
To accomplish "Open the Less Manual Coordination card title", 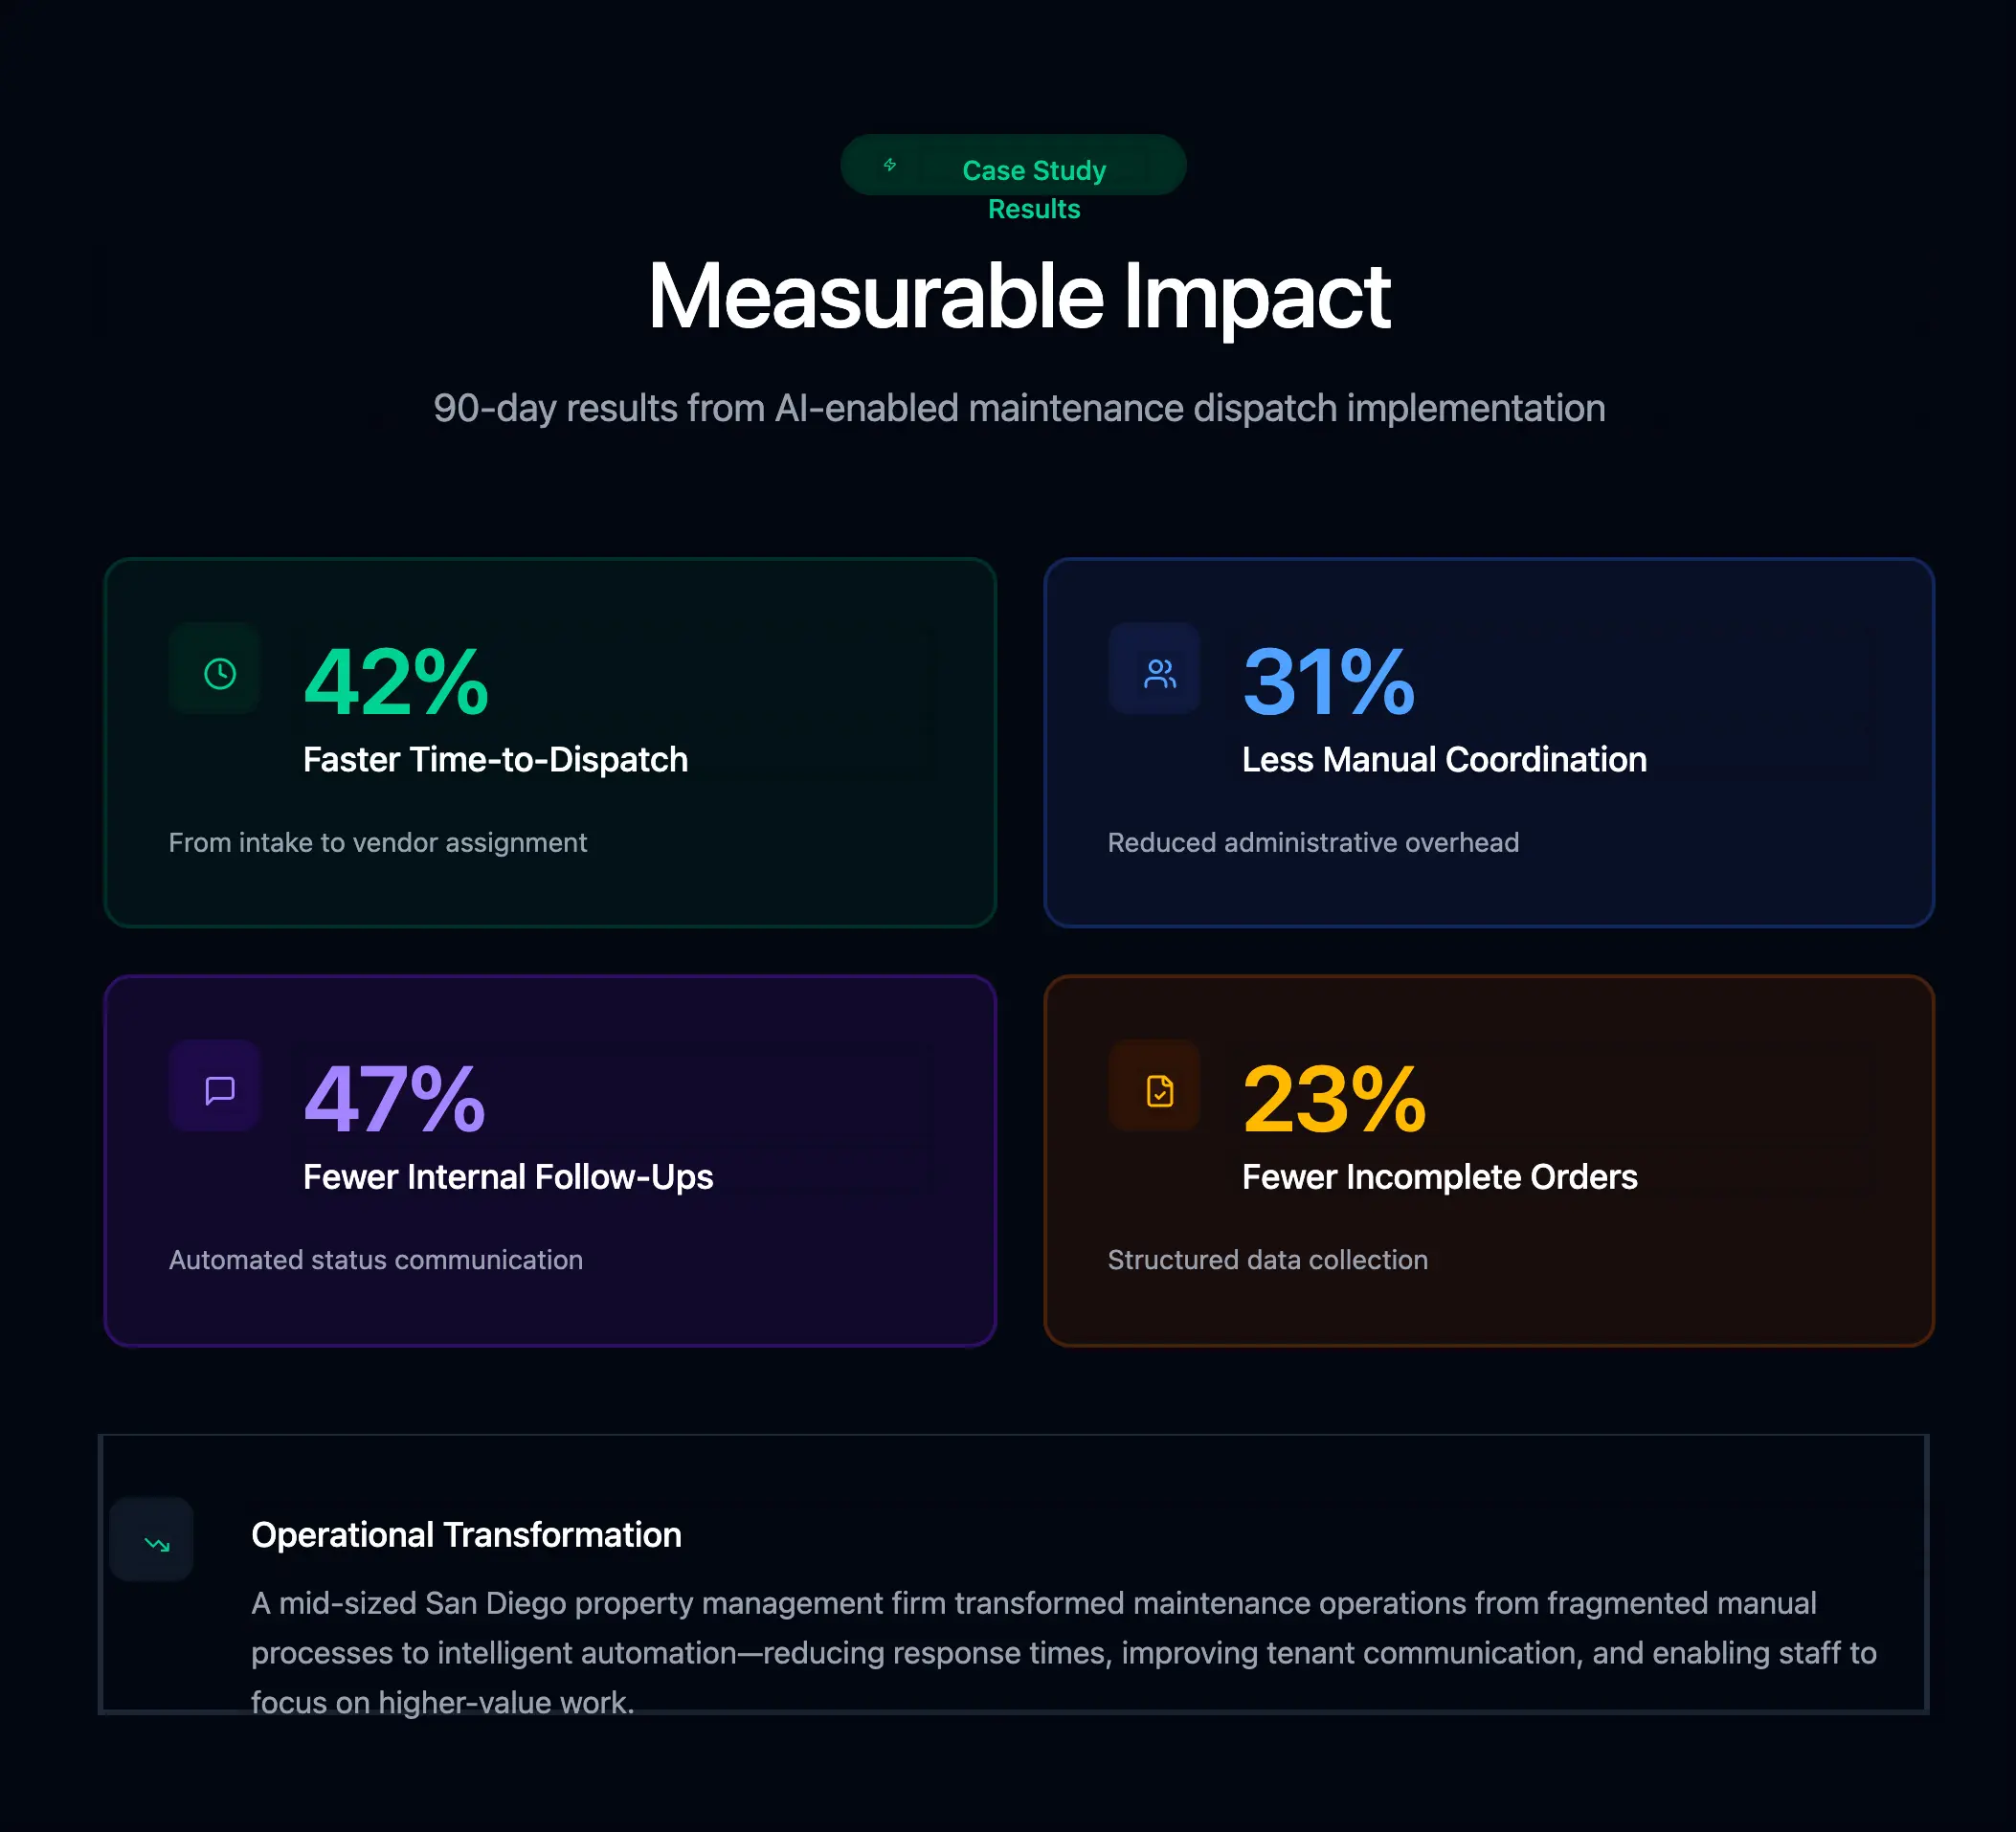I will (x=1443, y=760).
